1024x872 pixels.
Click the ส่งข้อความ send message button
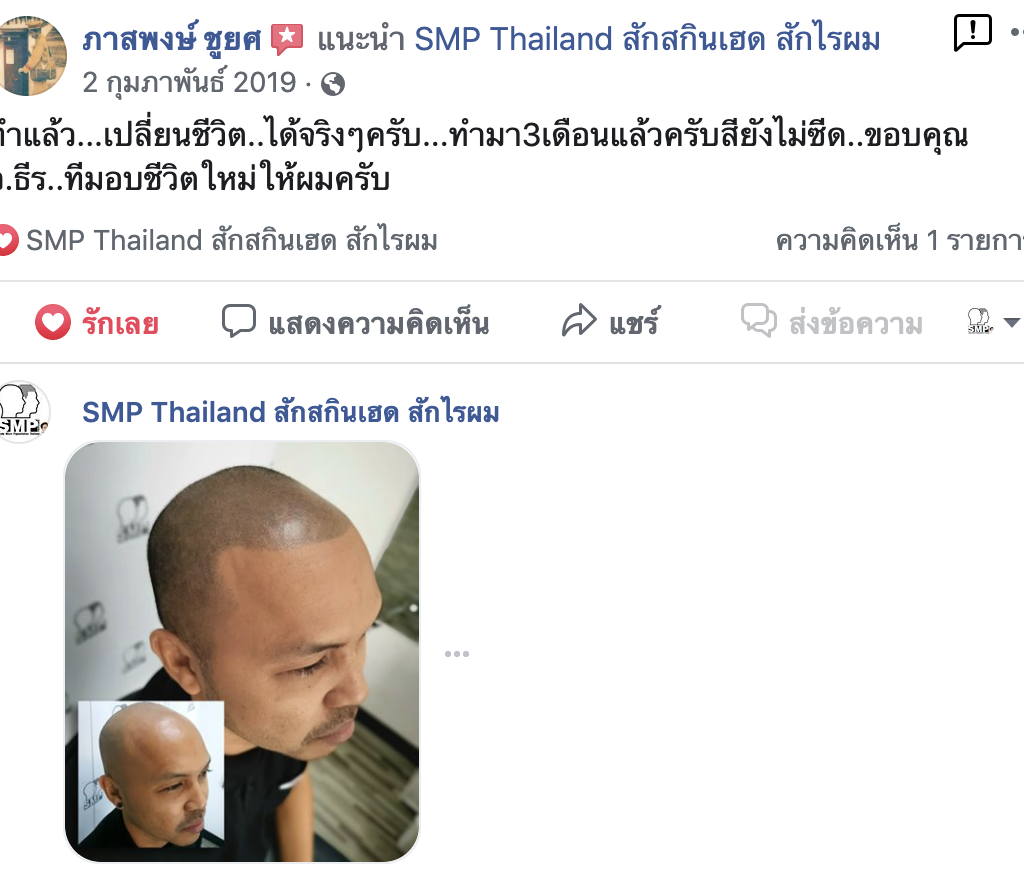[x=831, y=322]
